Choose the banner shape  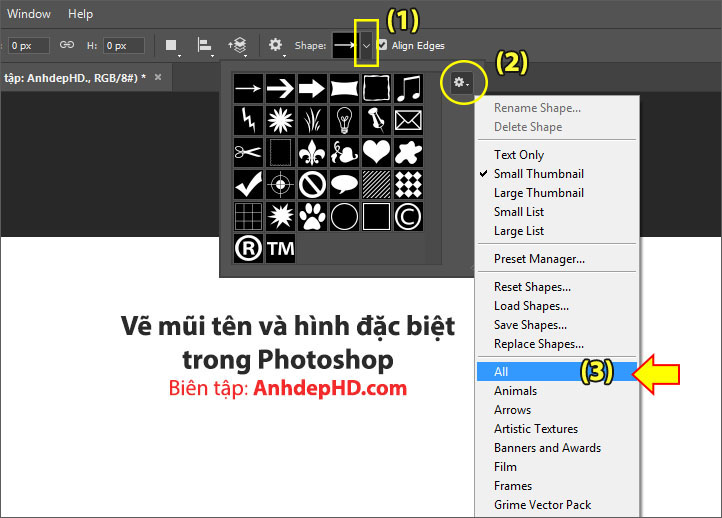[x=344, y=88]
